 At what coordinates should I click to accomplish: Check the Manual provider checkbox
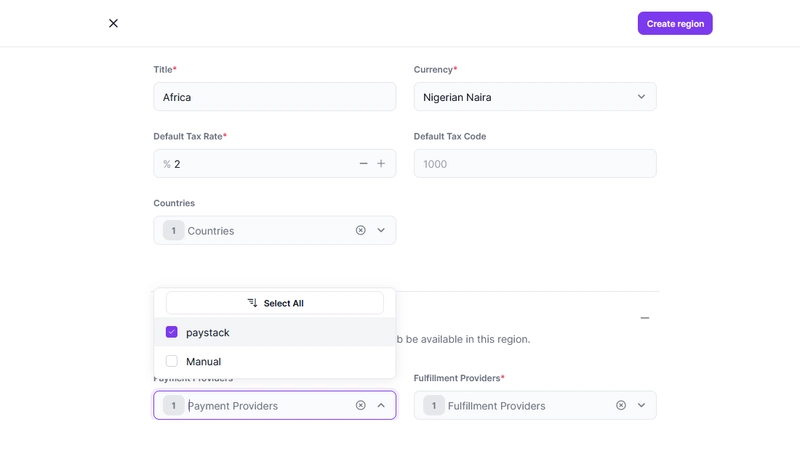[x=171, y=361]
